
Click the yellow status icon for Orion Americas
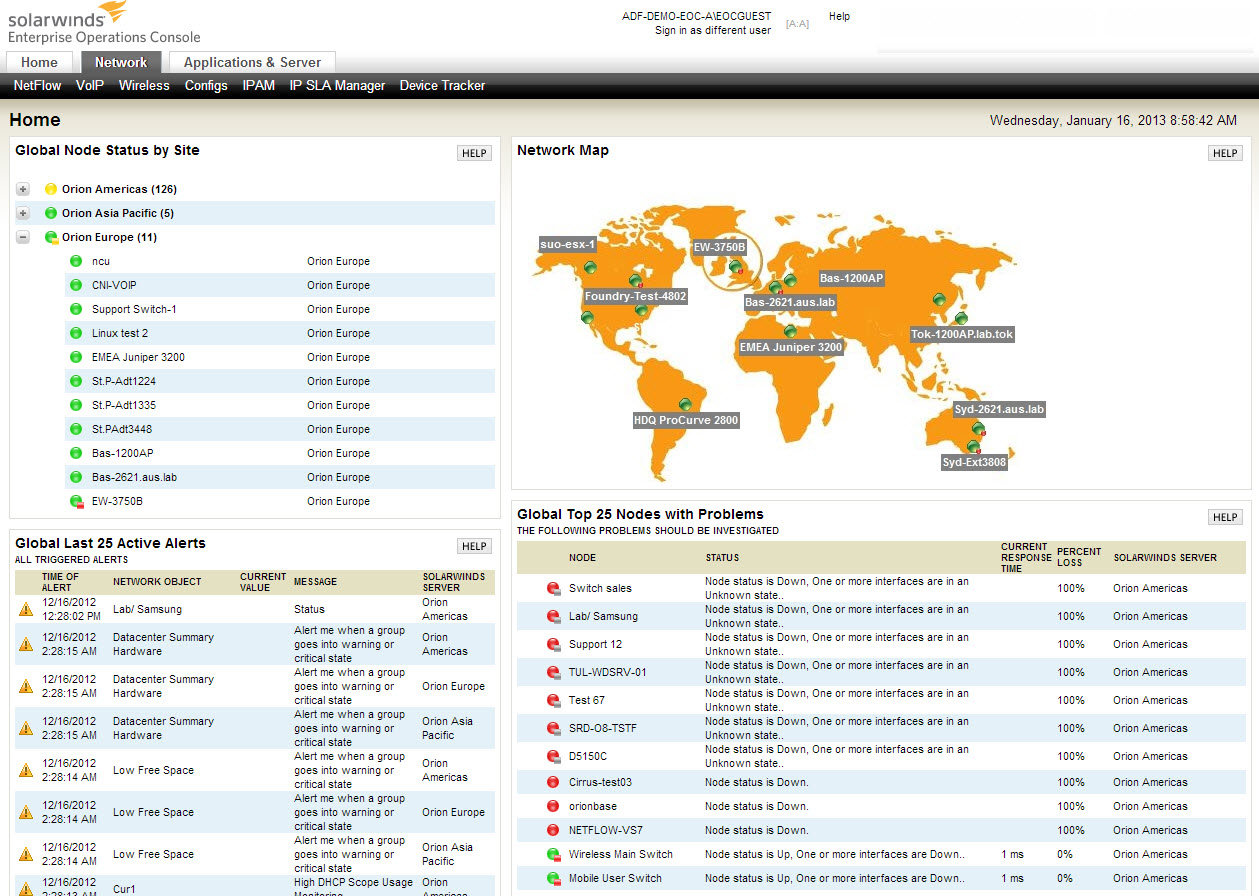(x=51, y=189)
